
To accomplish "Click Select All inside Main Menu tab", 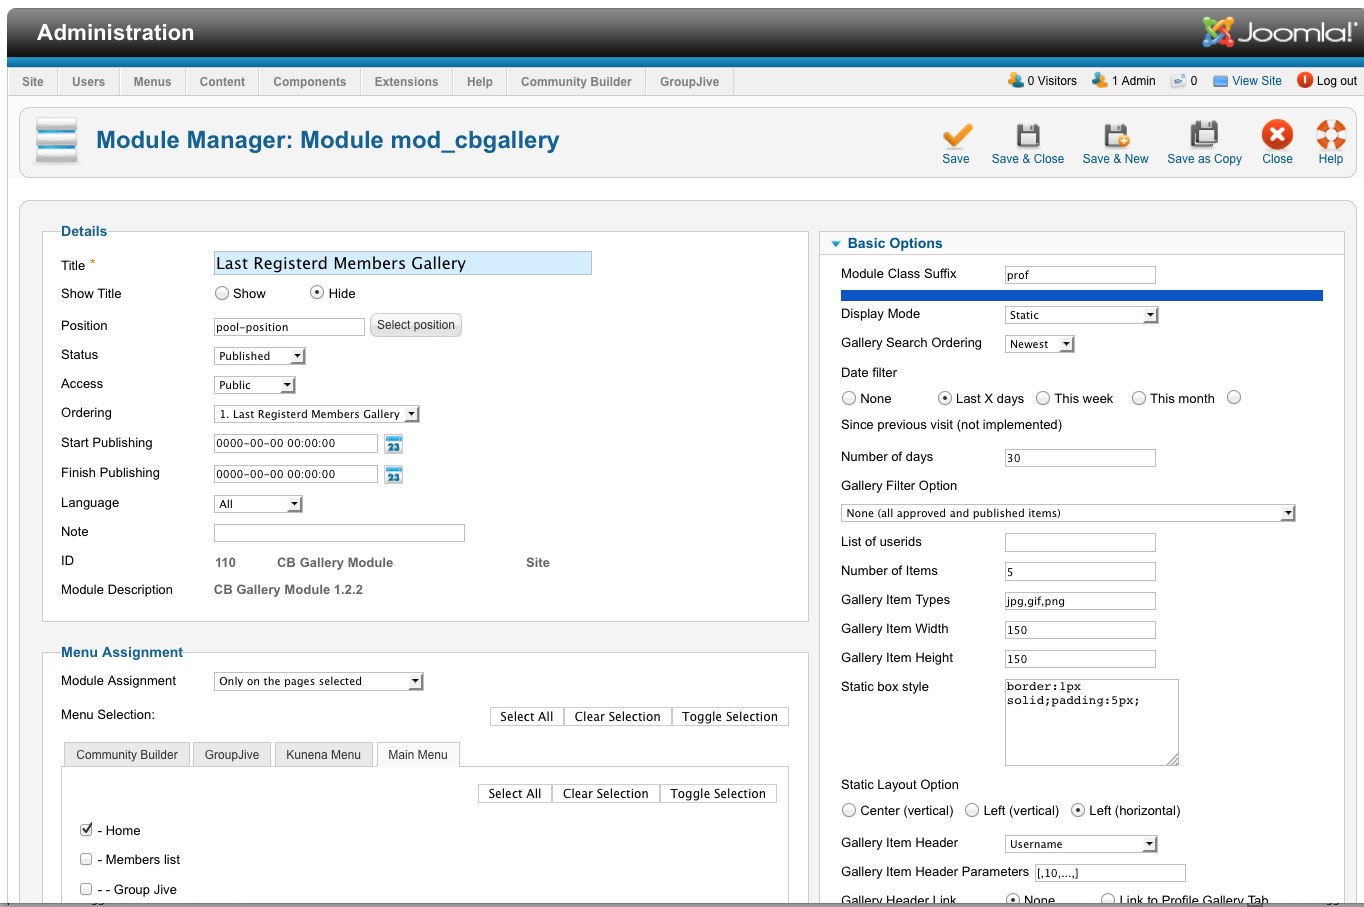I will [514, 794].
